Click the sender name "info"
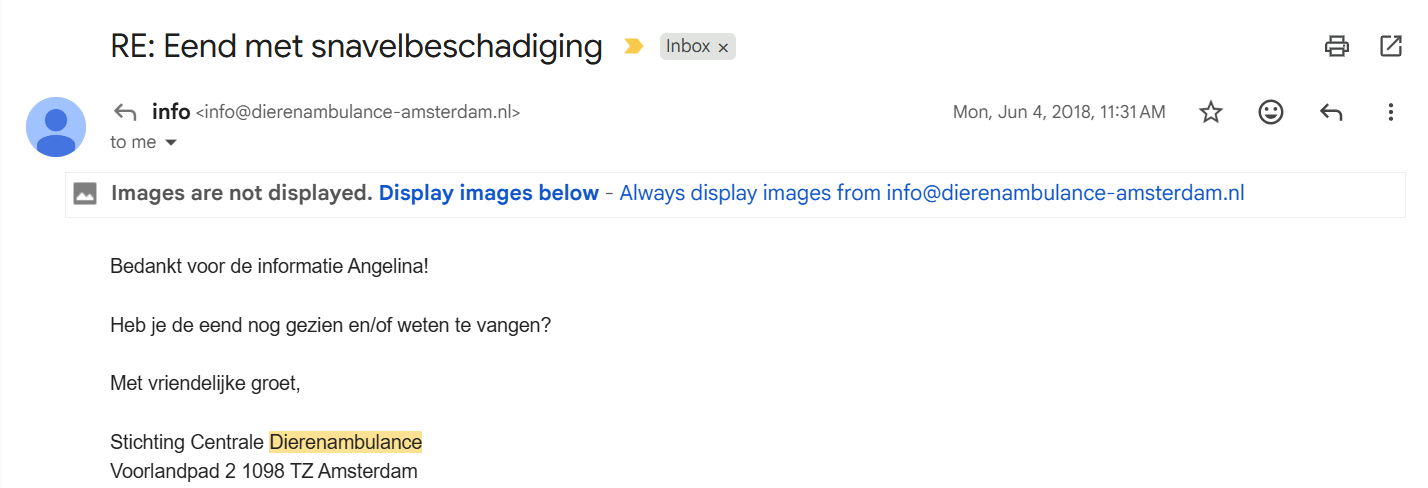Image resolution: width=1428 pixels, height=488 pixels. click(171, 111)
